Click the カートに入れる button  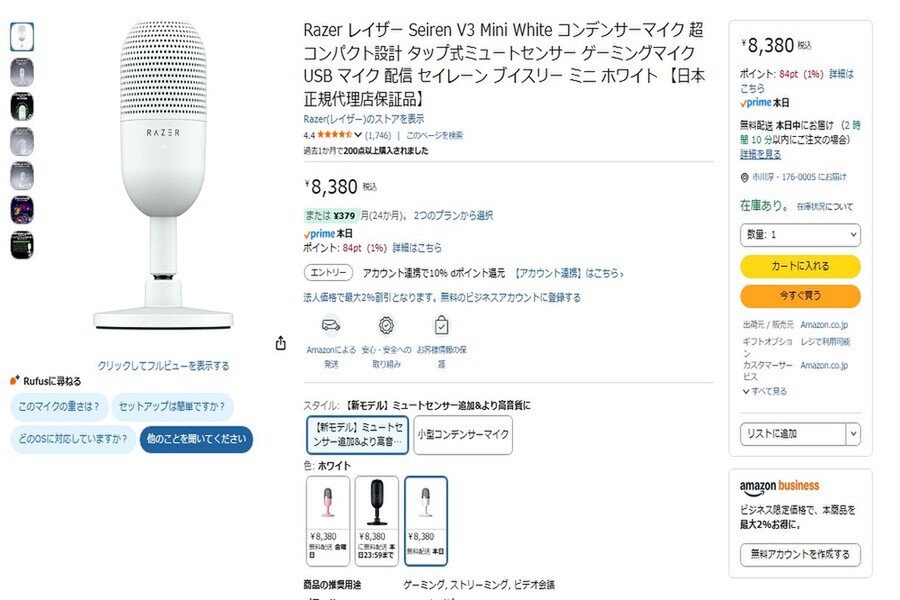800,266
